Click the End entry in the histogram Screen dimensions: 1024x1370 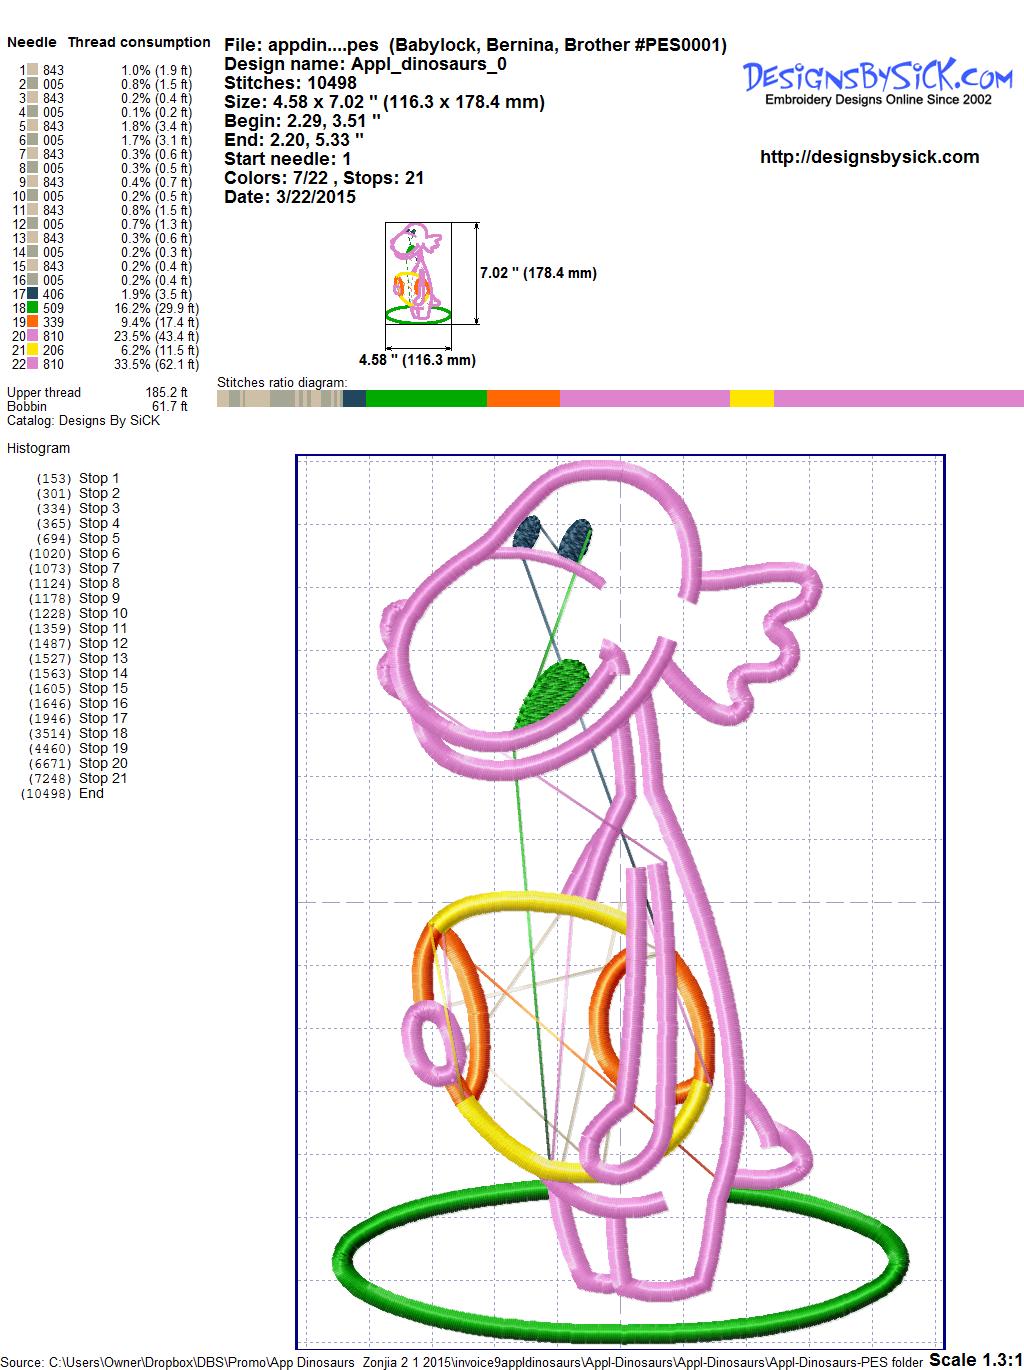click(91, 793)
